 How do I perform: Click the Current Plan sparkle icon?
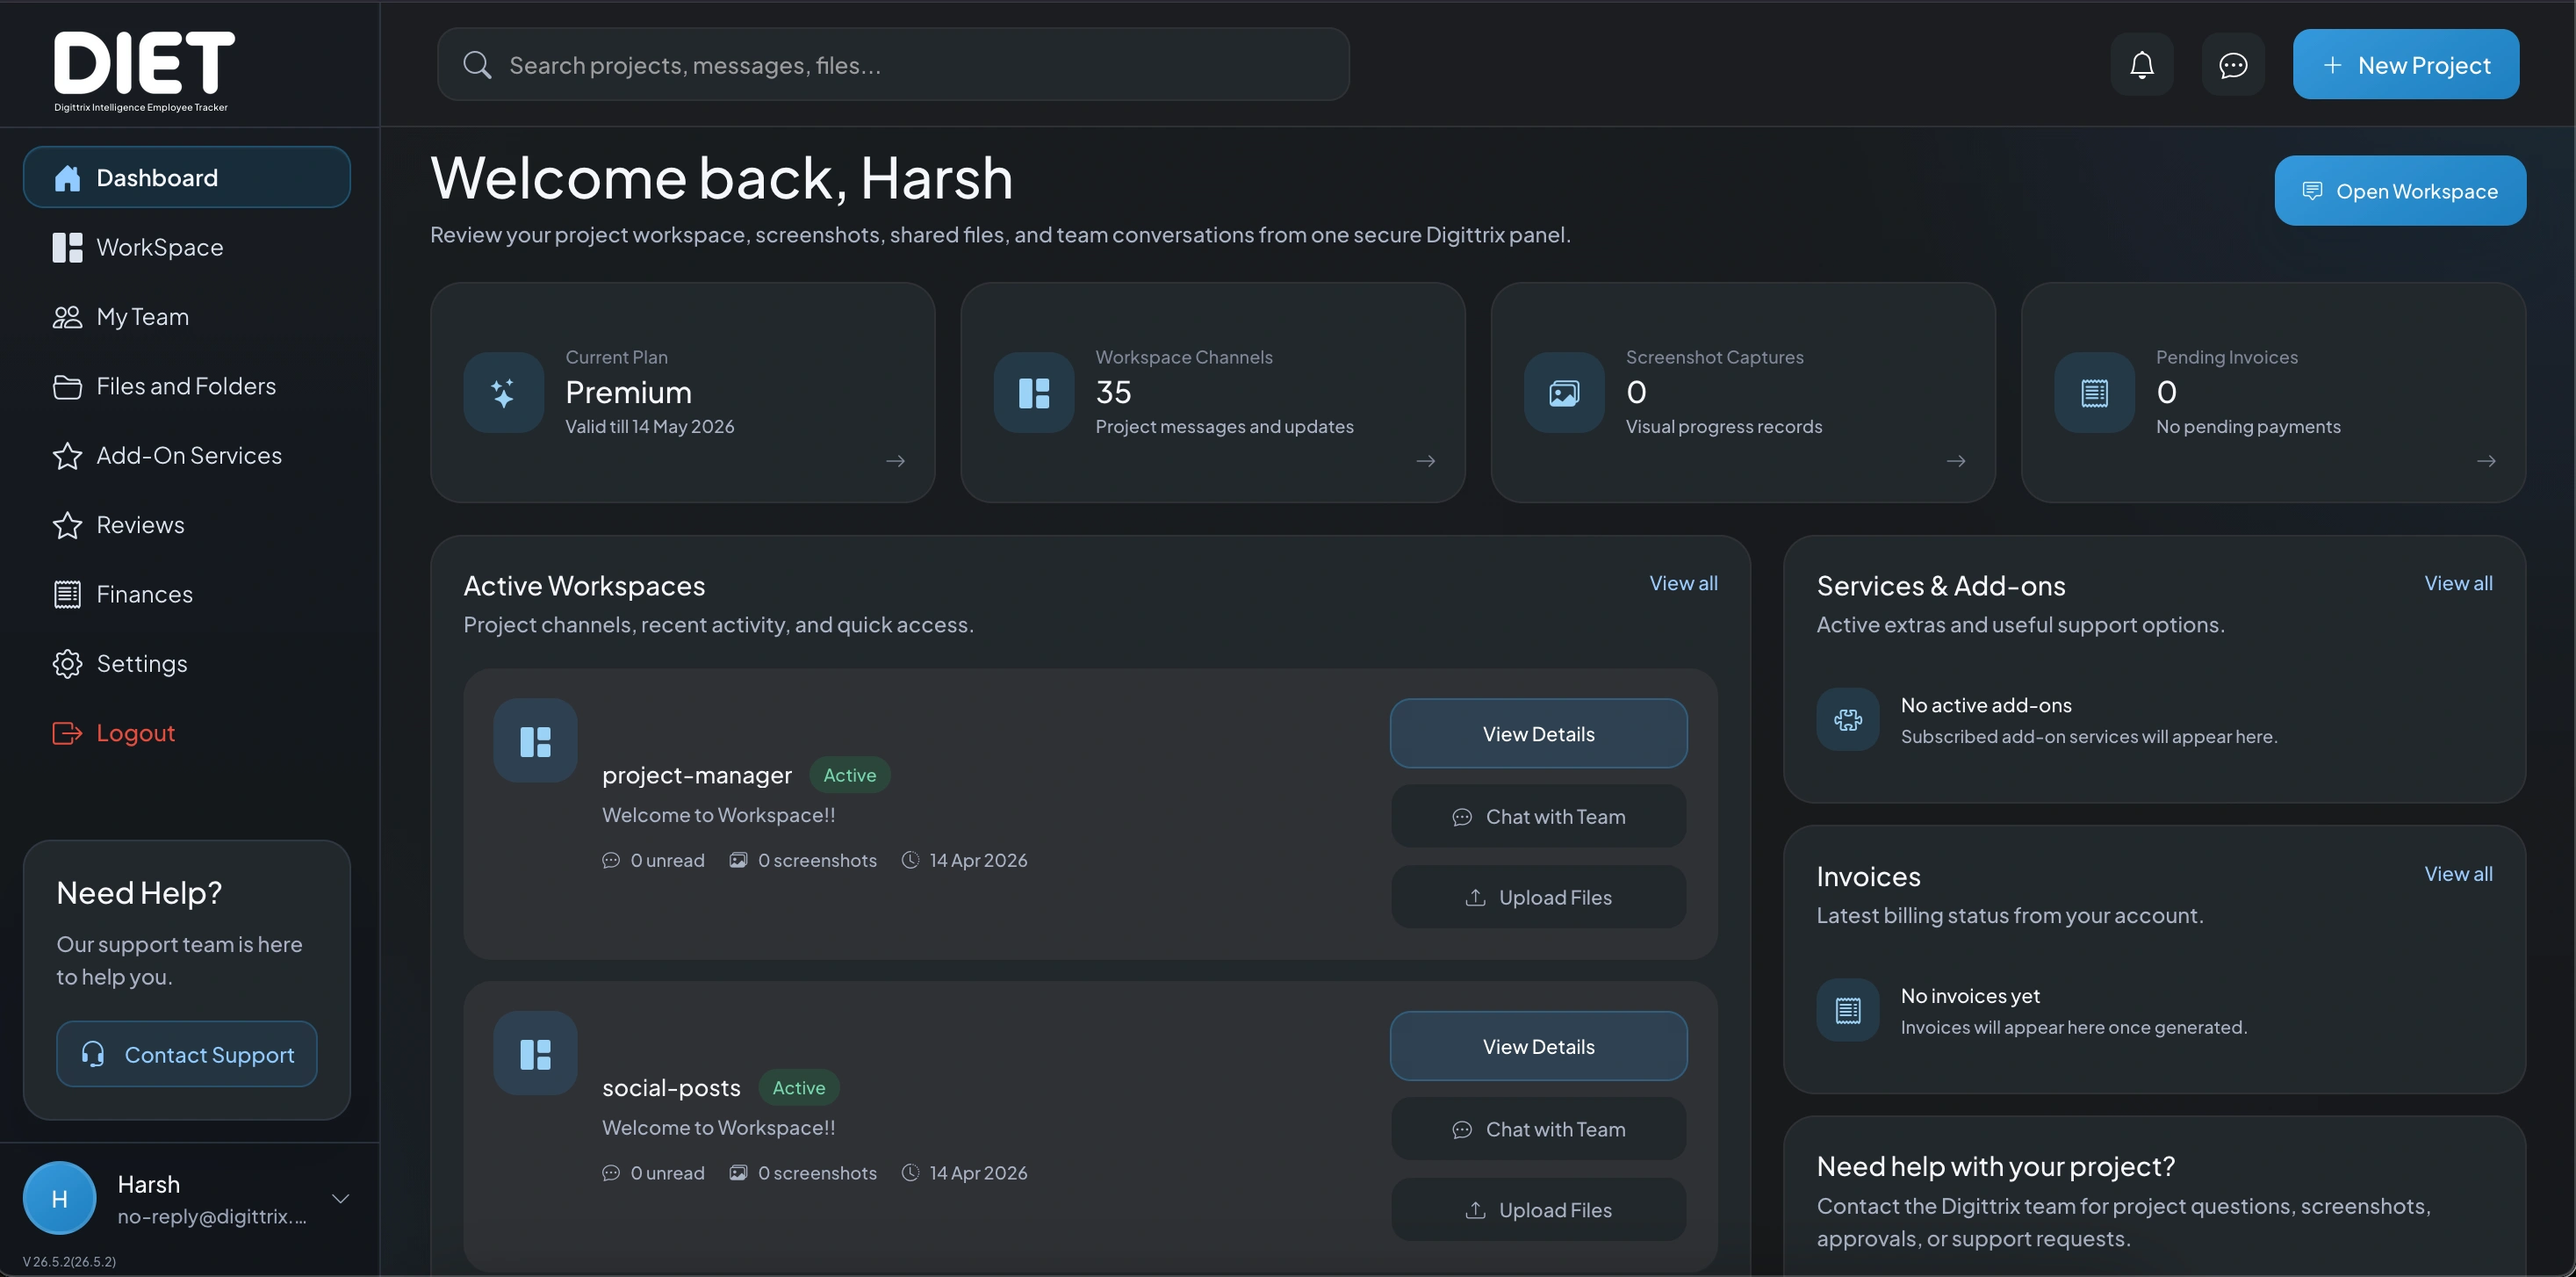503,392
